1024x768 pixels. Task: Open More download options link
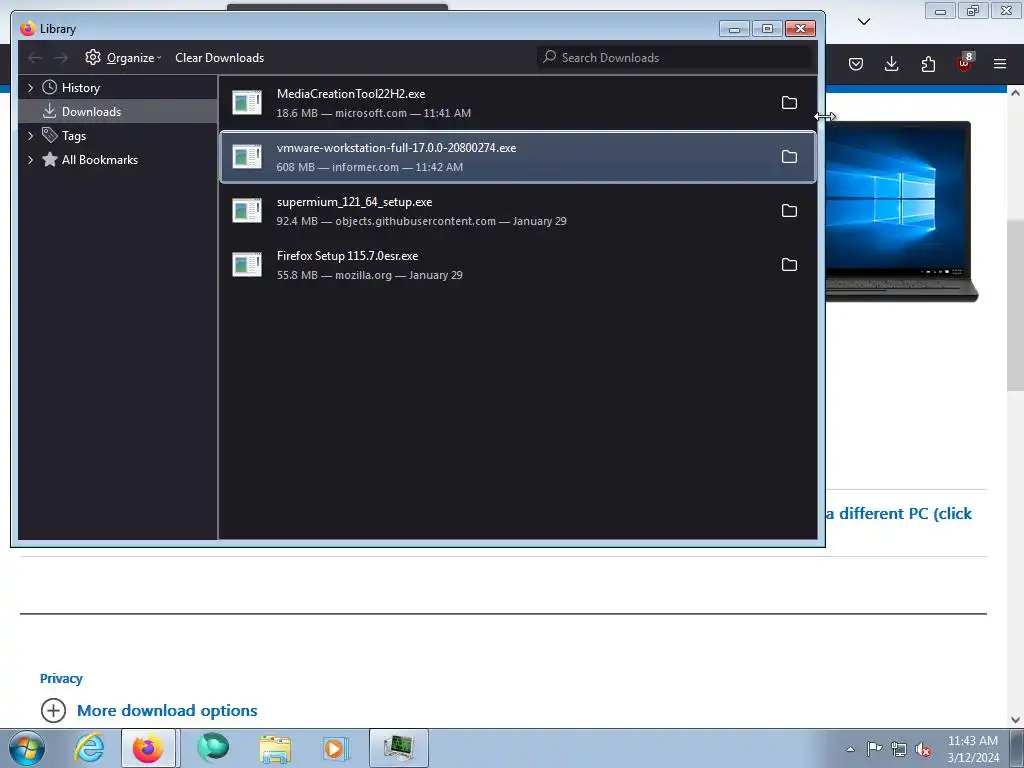coord(167,711)
